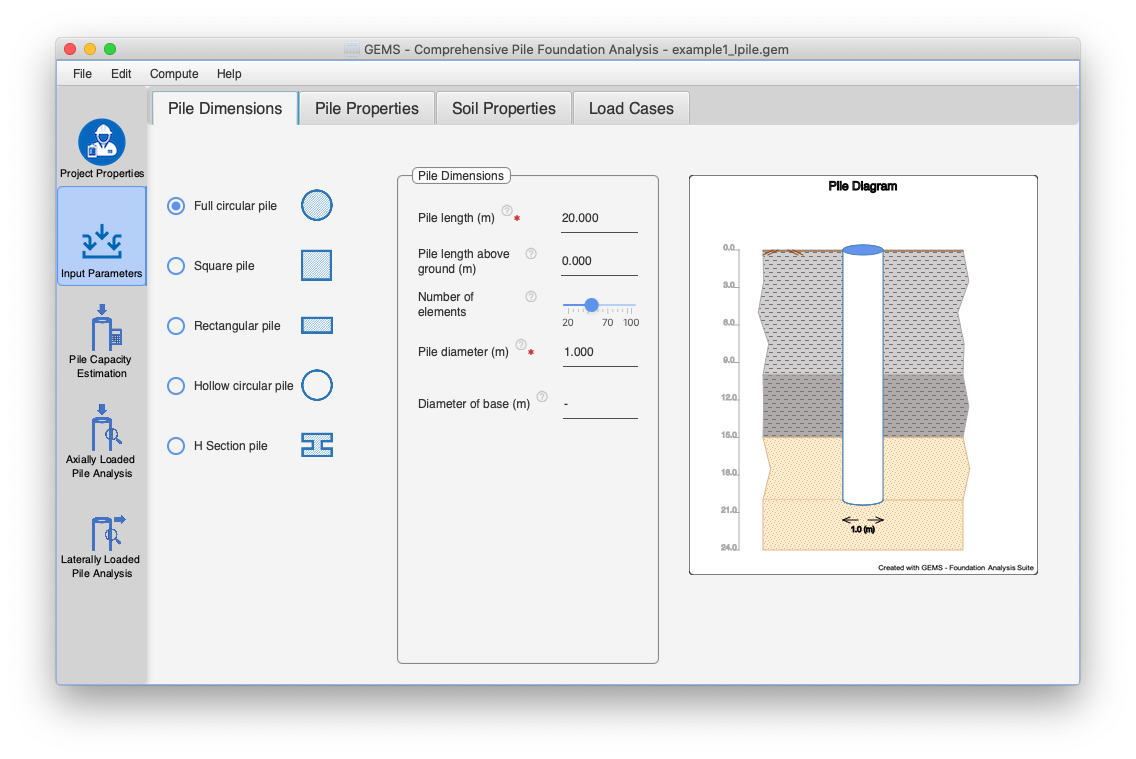The image size is (1136, 759).
Task: Open Project Properties from the sidebar
Action: pyautogui.click(x=101, y=147)
